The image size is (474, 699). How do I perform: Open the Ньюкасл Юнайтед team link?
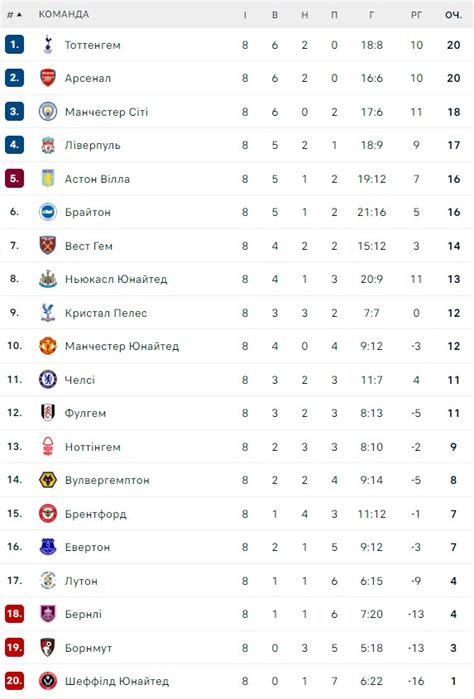pos(116,279)
